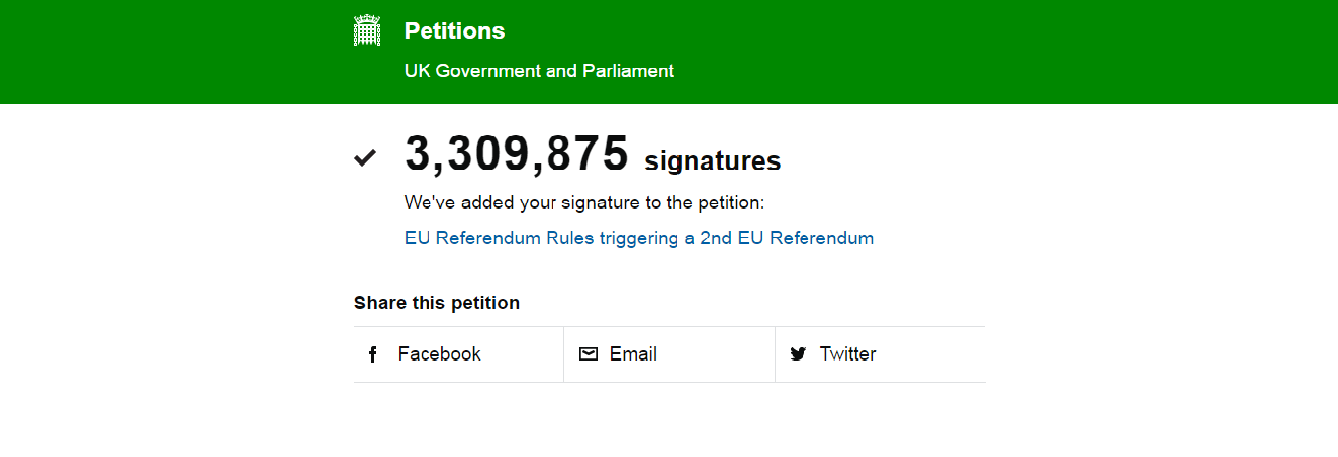Share via the Facebook text label
The width and height of the screenshot is (1338, 457).
(x=439, y=354)
